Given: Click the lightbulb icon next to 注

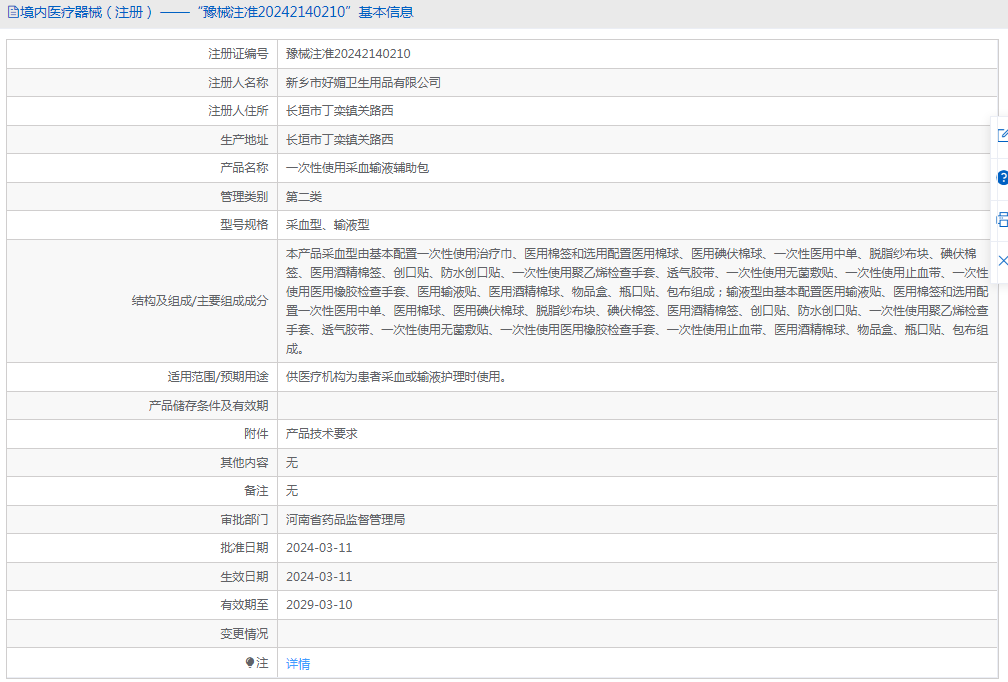Looking at the screenshot, I should coord(249,663).
